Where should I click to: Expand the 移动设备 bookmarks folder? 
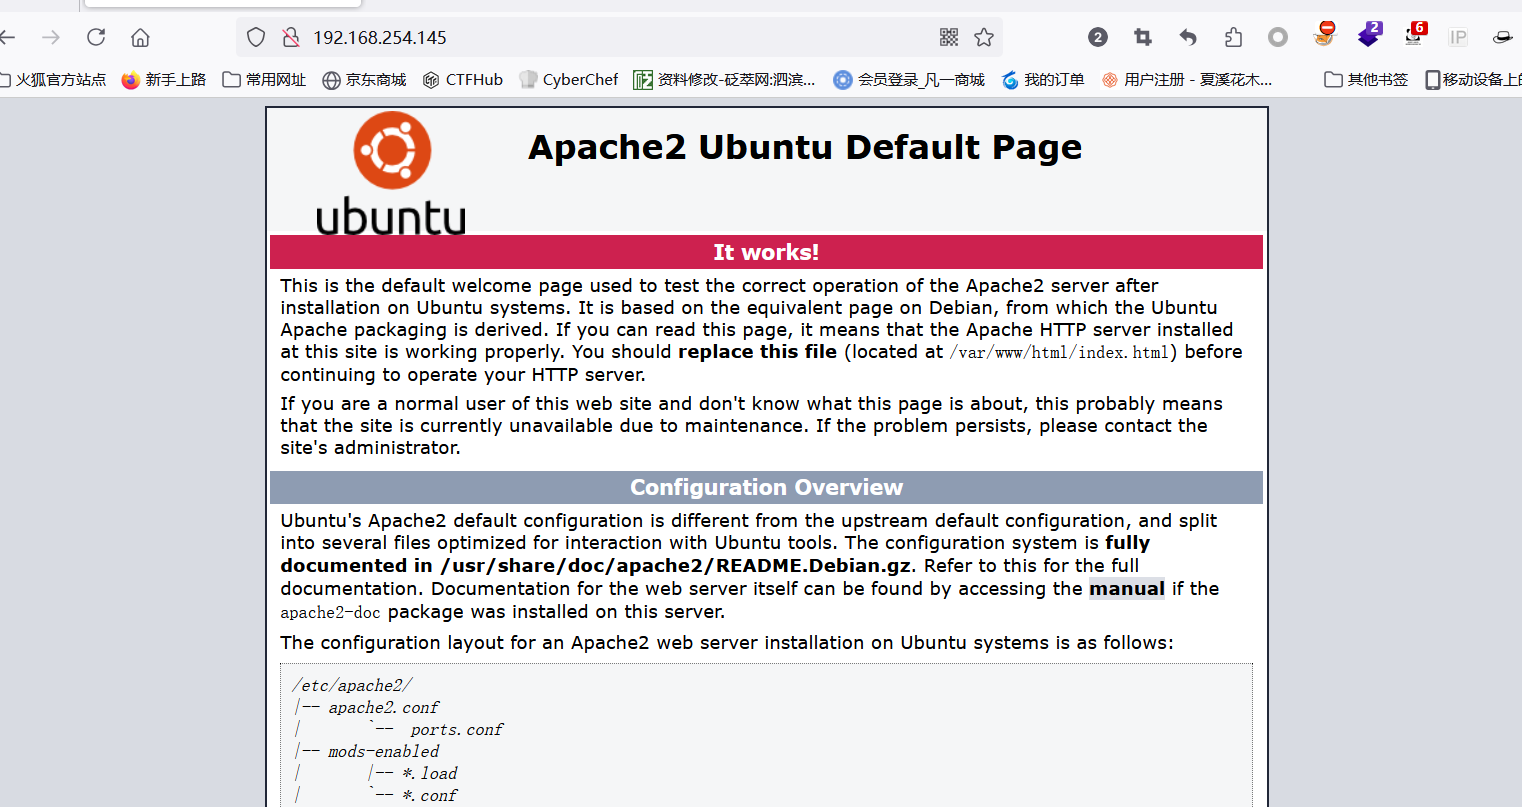pyautogui.click(x=1473, y=79)
